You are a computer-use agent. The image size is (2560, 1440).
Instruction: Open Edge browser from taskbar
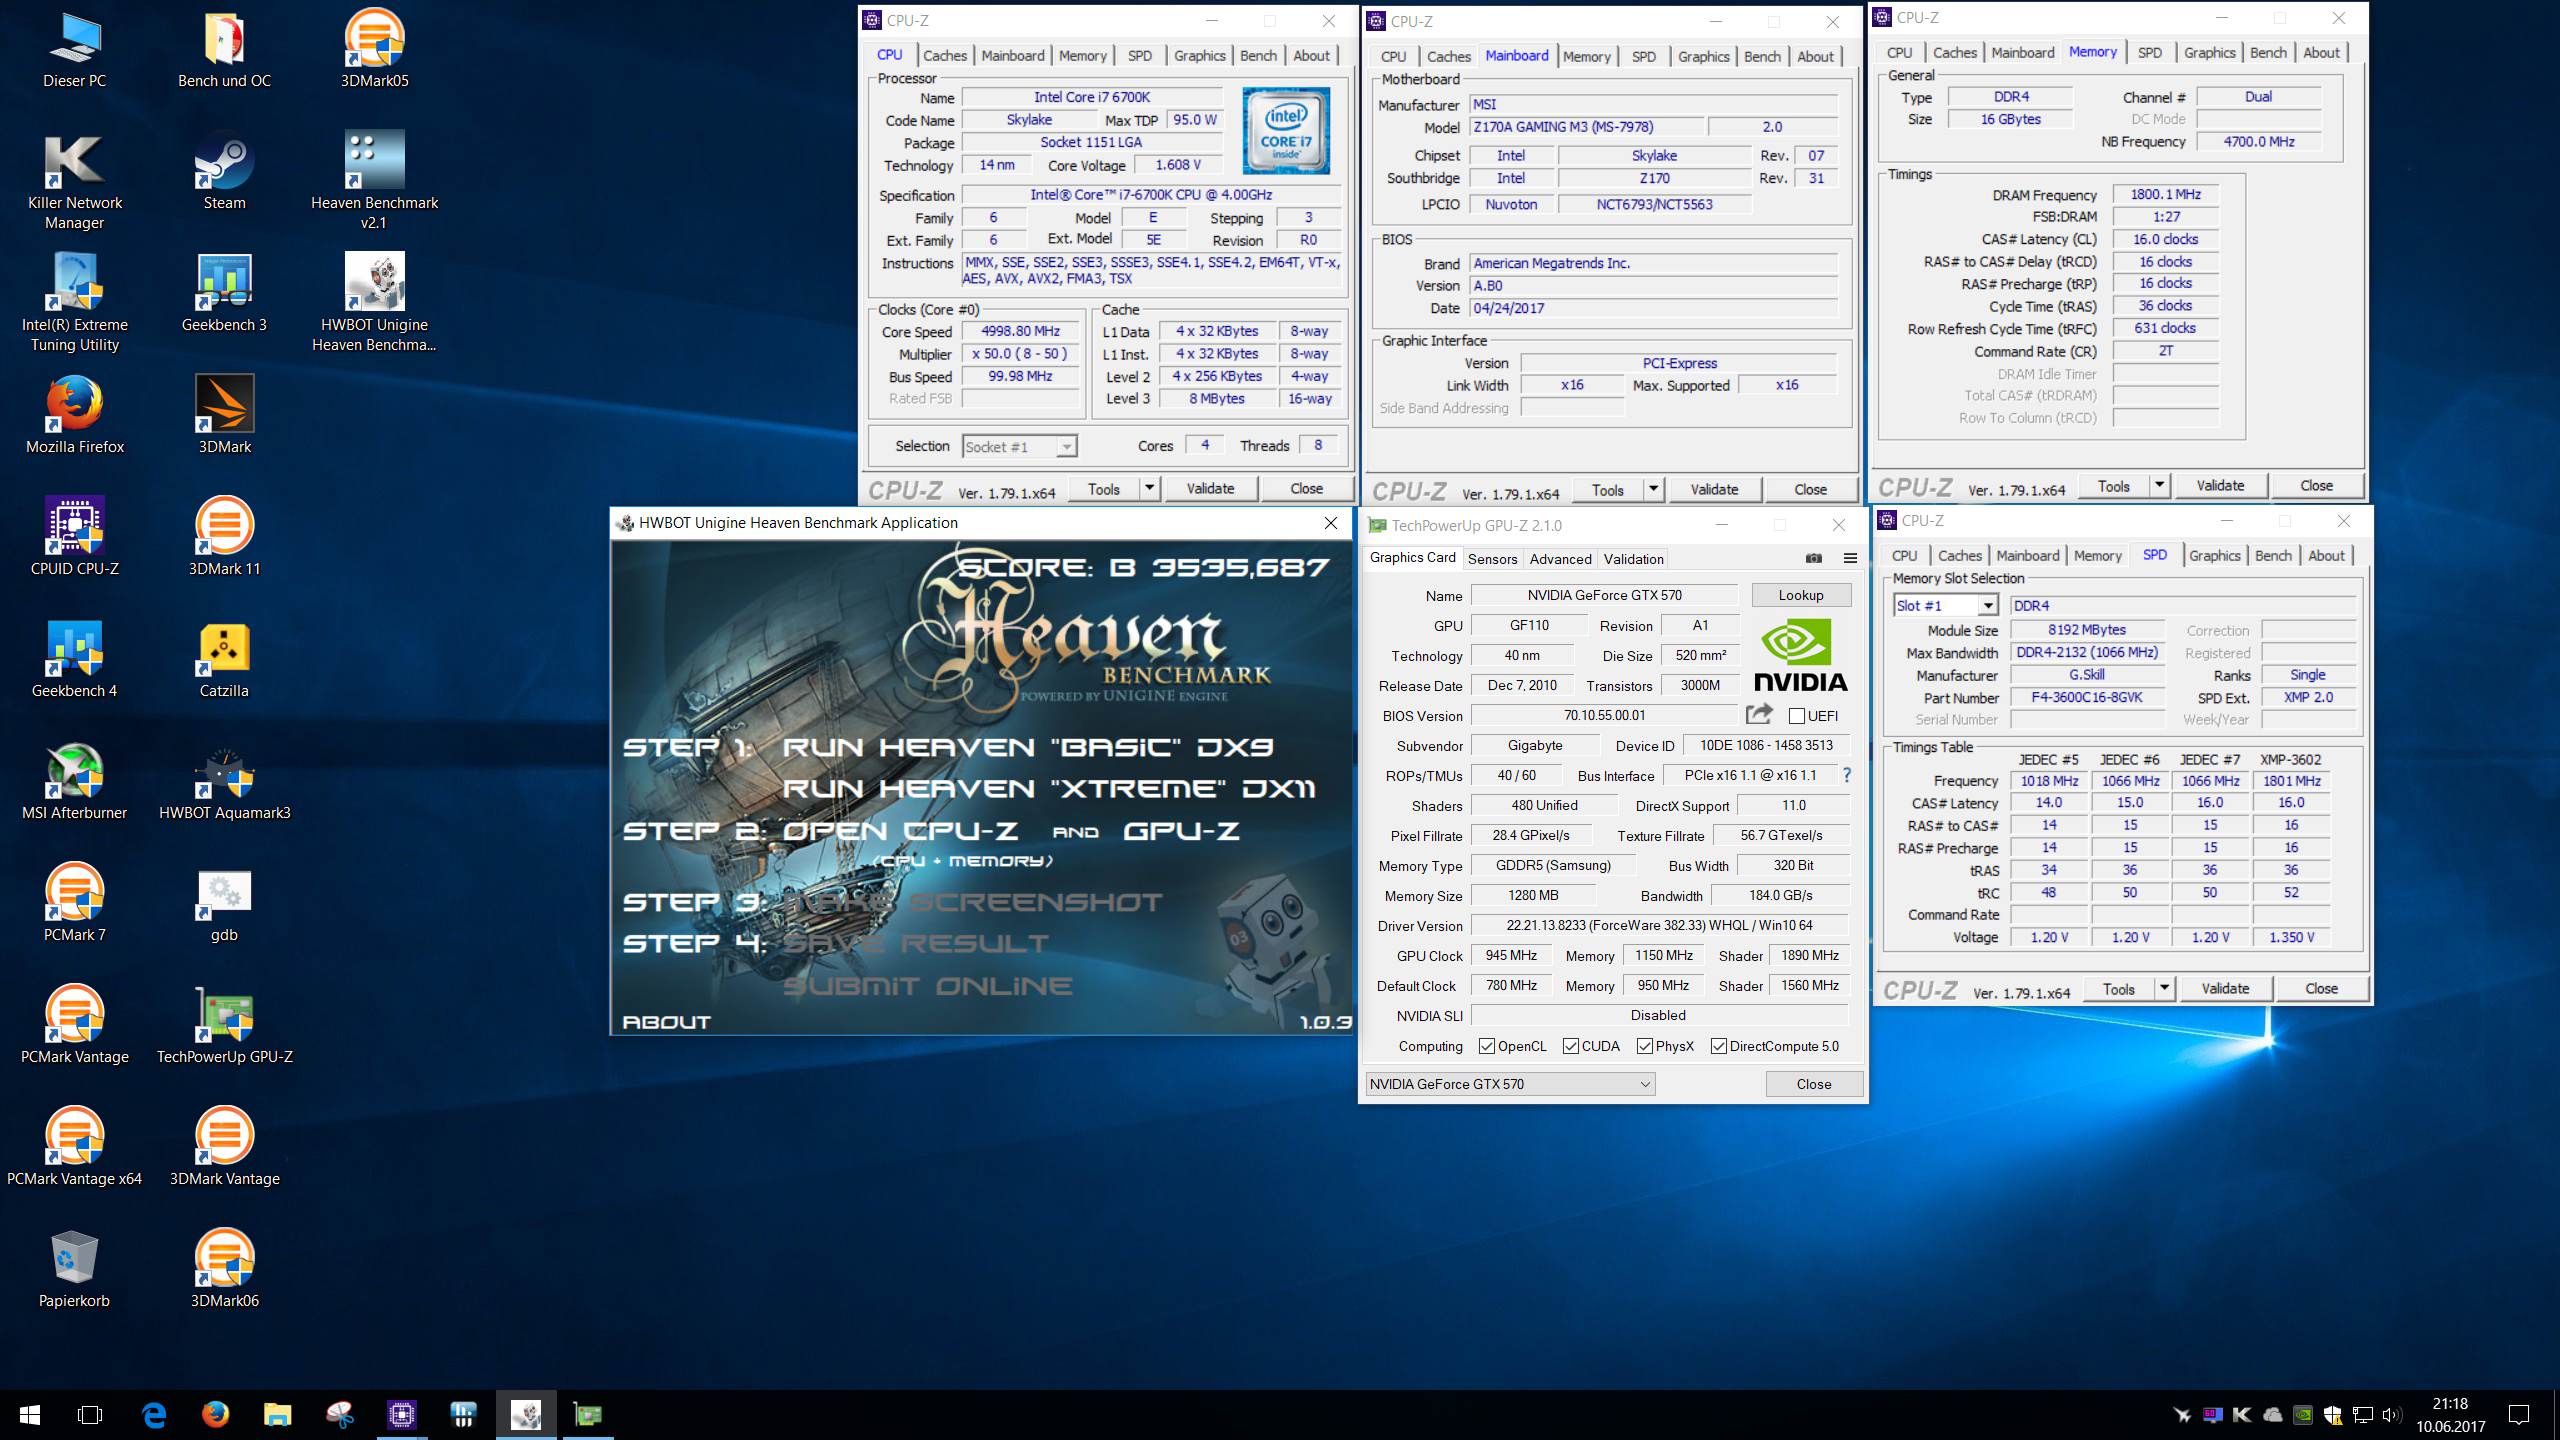(x=154, y=1414)
